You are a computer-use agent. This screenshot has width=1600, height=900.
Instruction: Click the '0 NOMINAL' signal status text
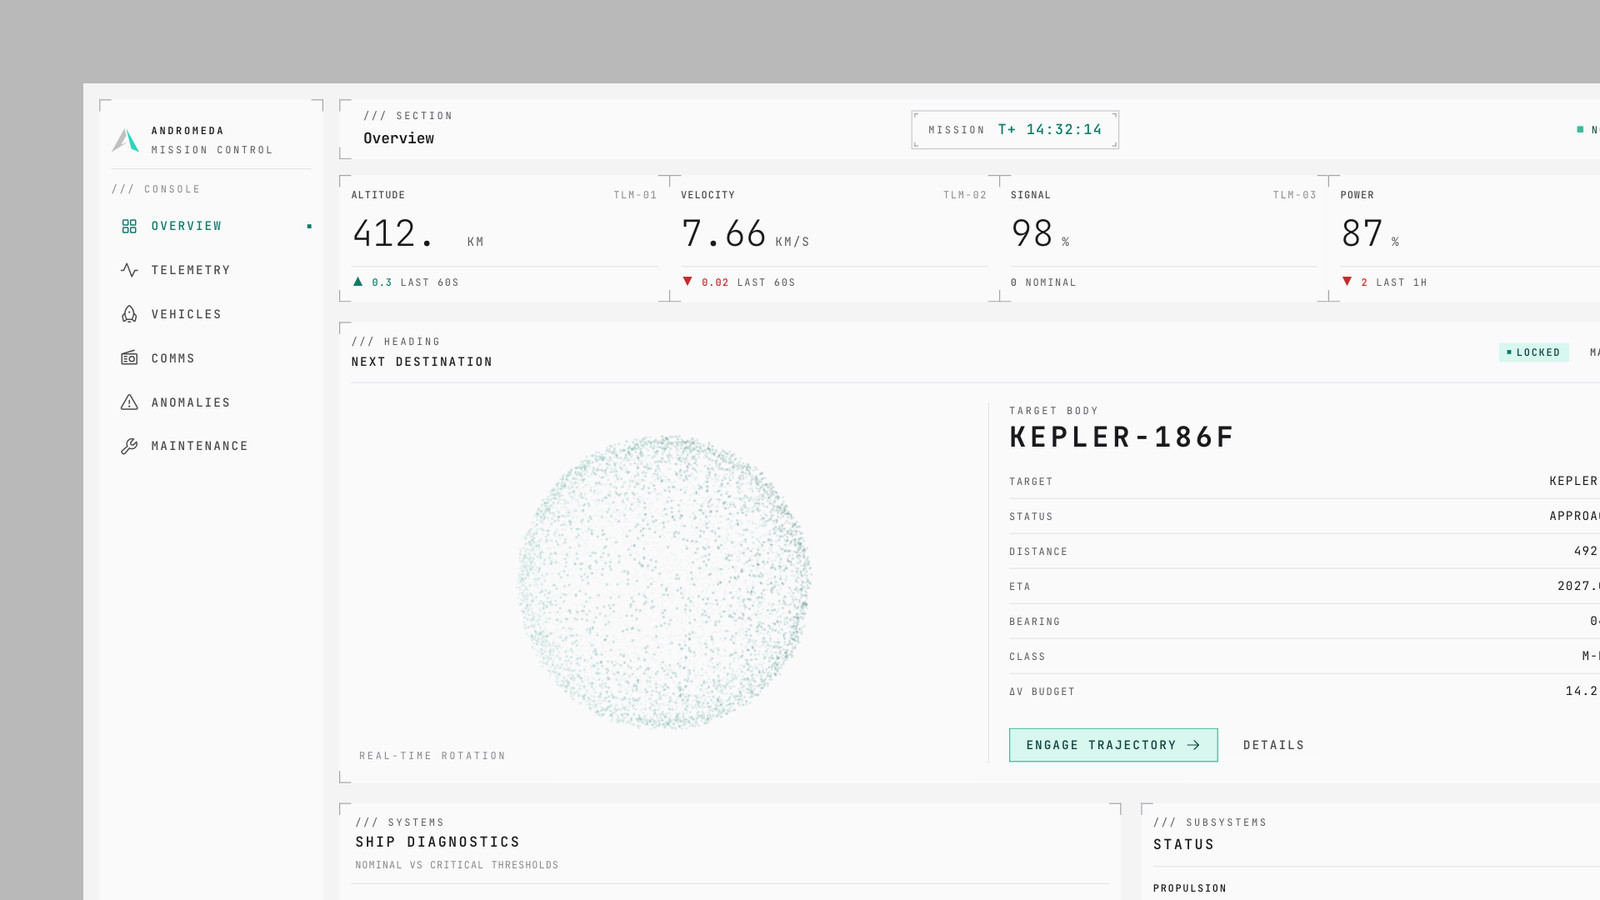(x=1043, y=283)
